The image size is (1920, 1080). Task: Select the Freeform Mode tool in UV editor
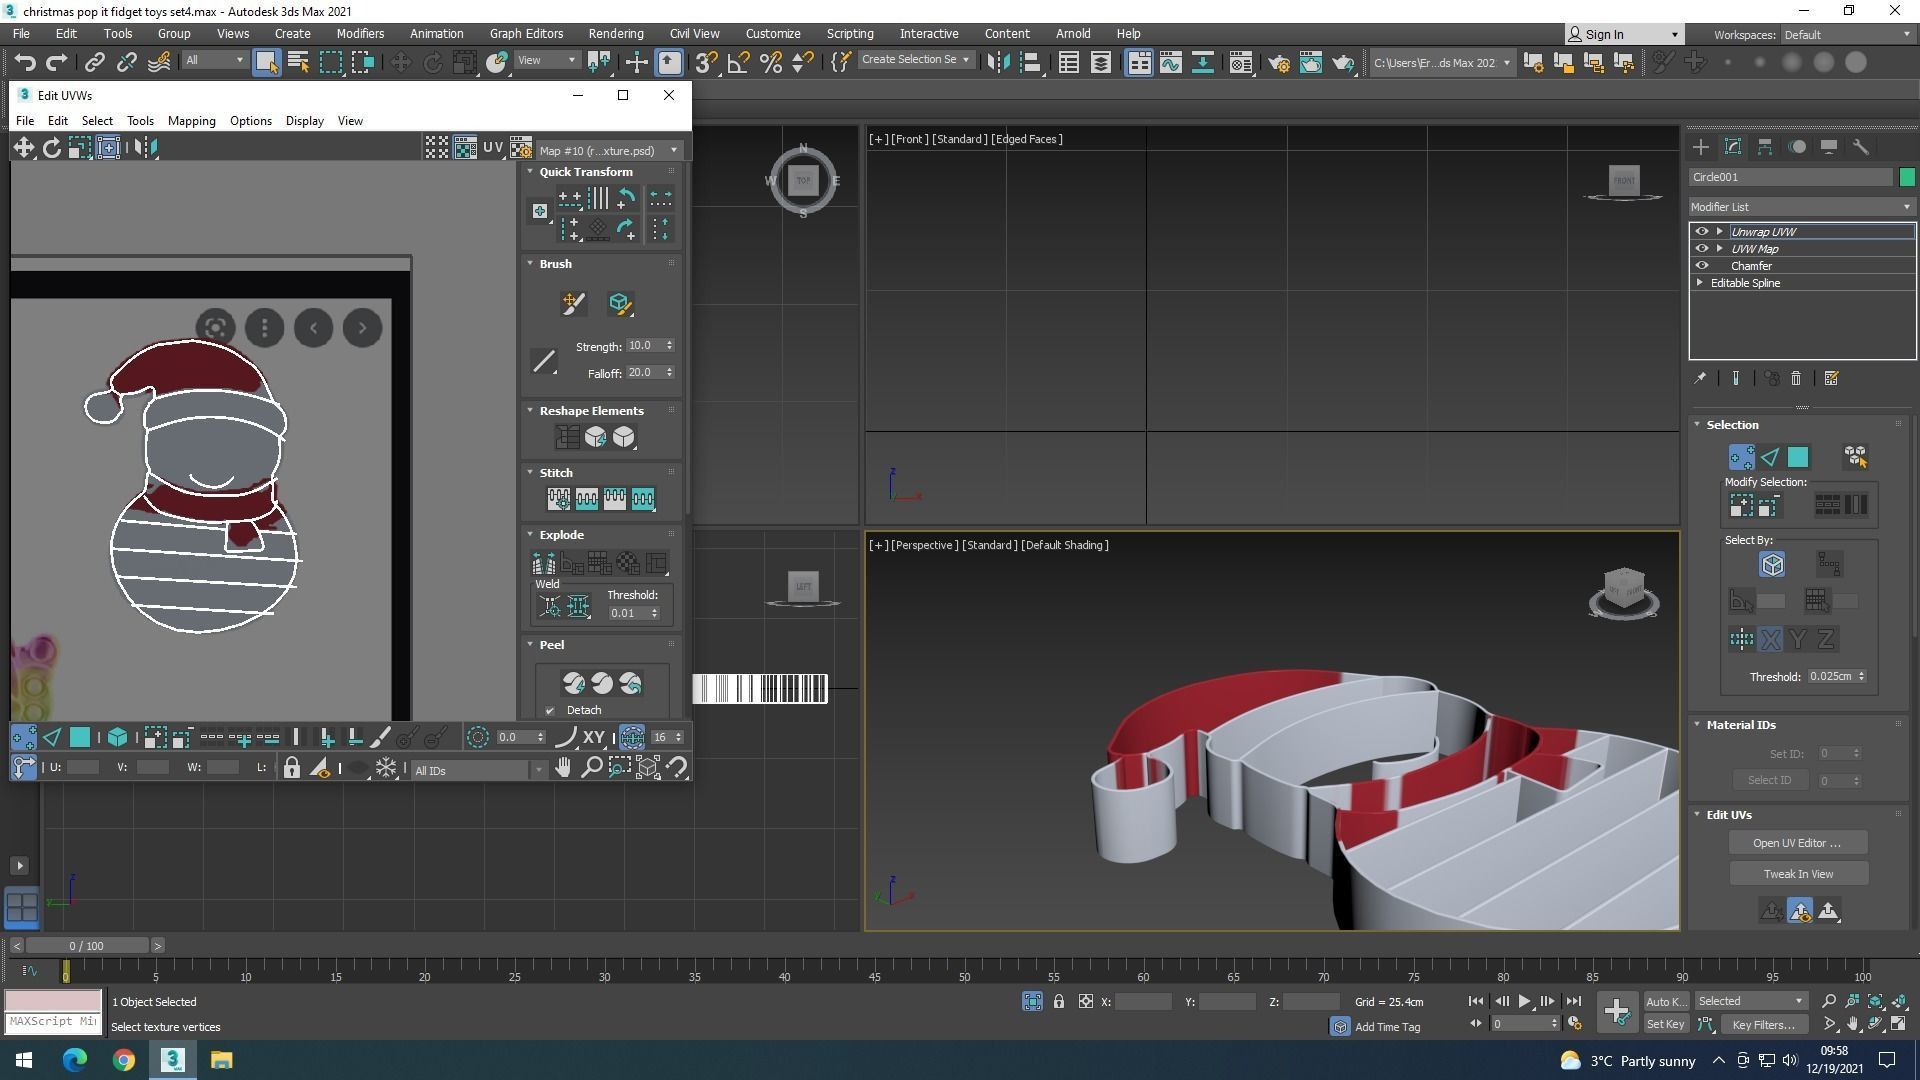(108, 148)
